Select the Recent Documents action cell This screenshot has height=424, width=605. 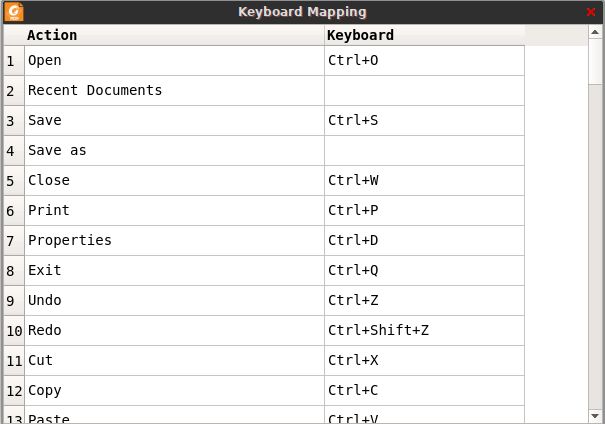(x=174, y=91)
